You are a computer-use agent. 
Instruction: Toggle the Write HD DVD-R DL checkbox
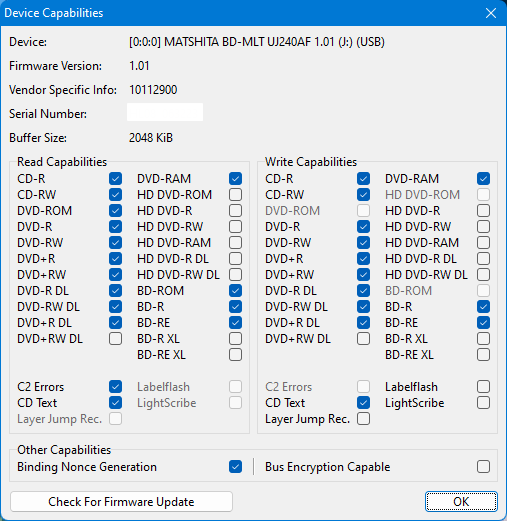coord(483,259)
